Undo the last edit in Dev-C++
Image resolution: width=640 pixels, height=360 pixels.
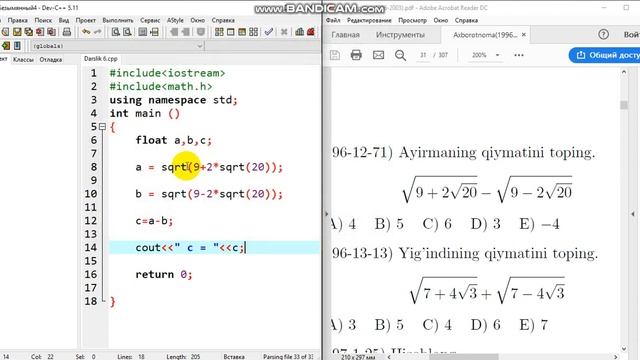[x=86, y=32]
